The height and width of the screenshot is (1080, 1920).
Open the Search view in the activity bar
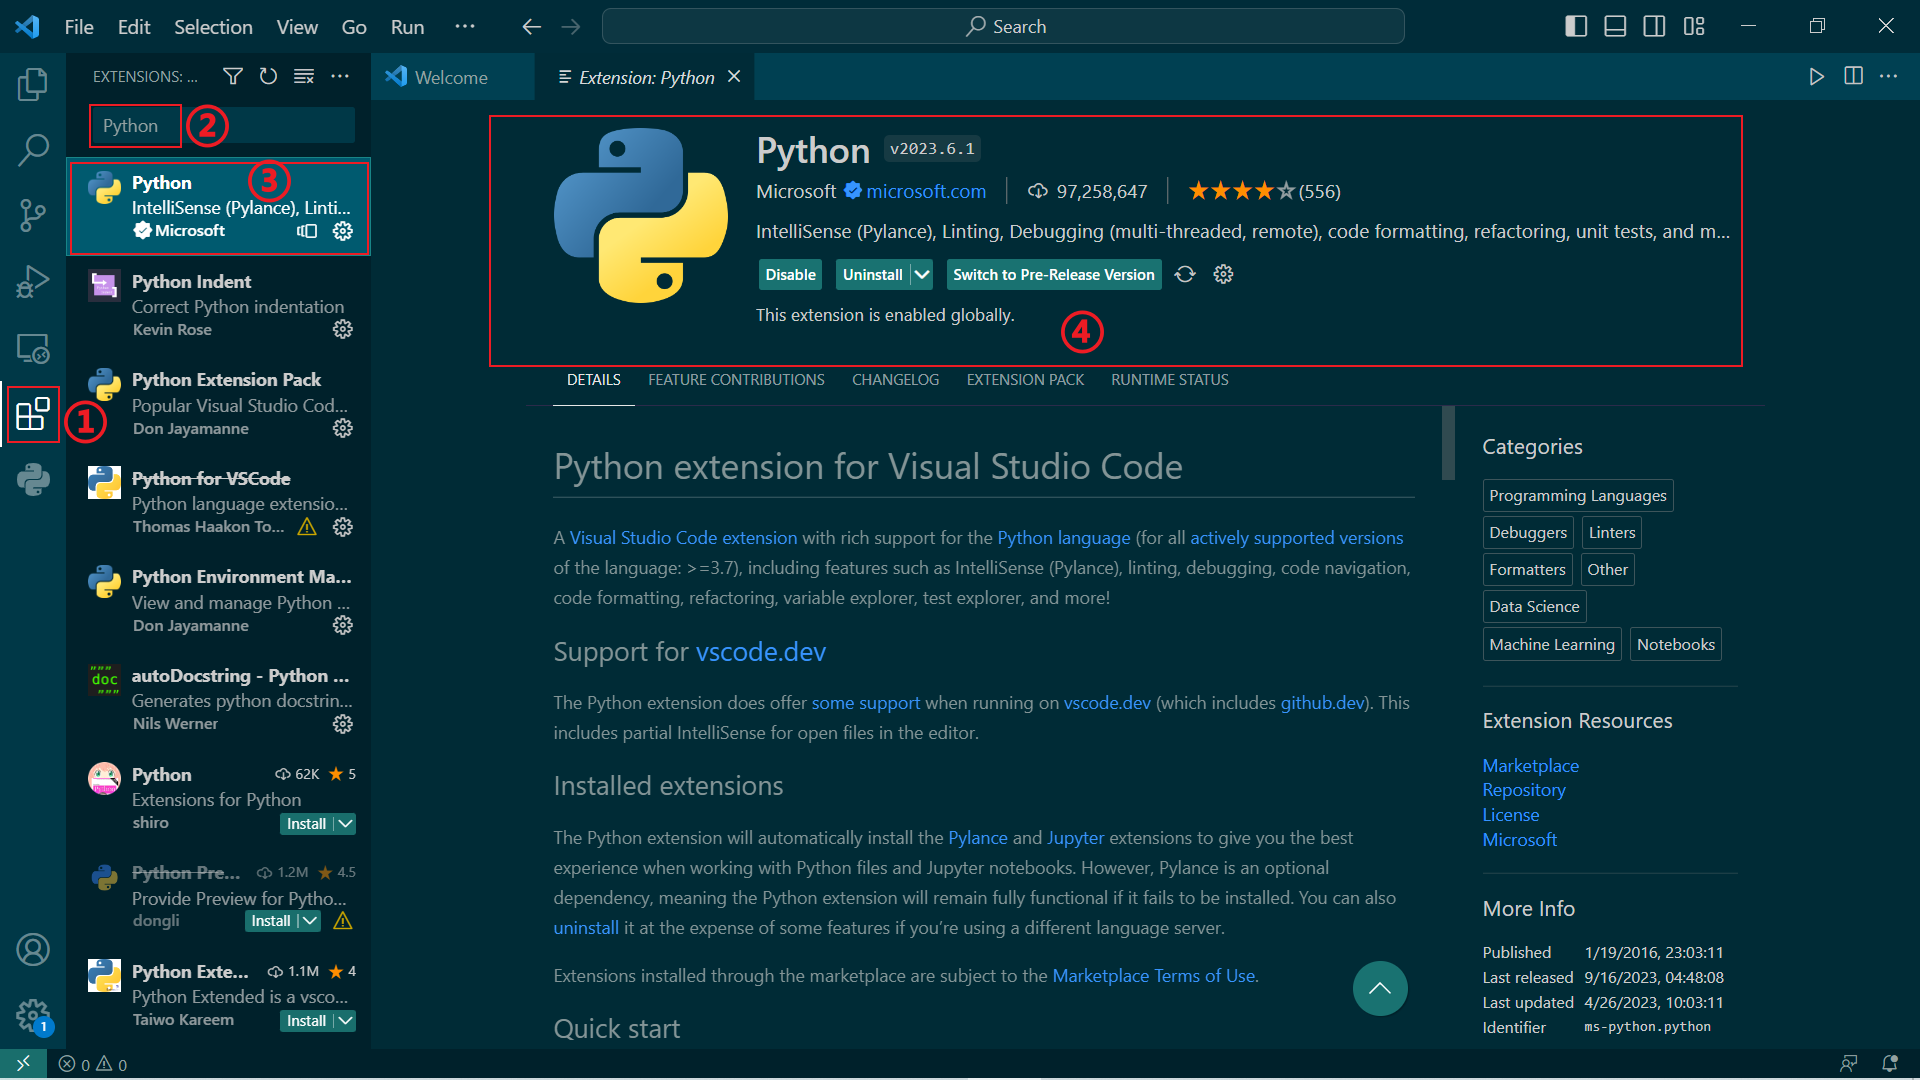tap(33, 148)
